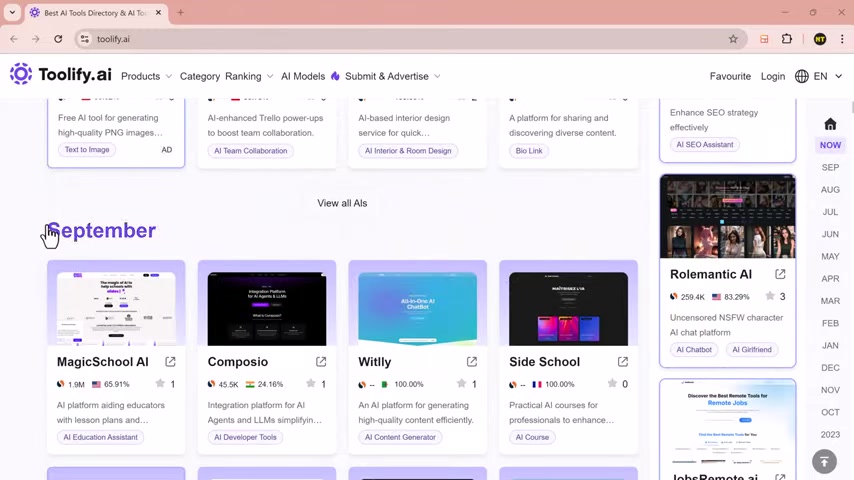Favourite Composio with star icon
This screenshot has width=854, height=480.
click(311, 384)
